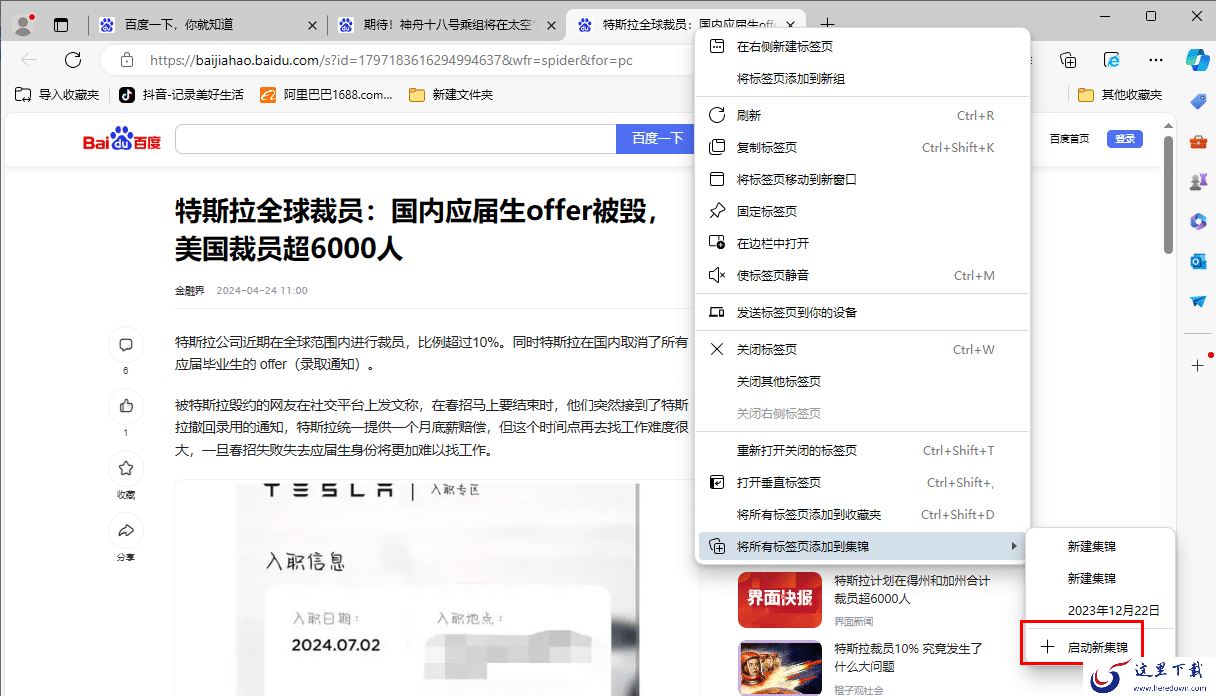Expand 将所有标签页添加到集锦 submenu
Viewport: 1216px width, 696px height.
(862, 547)
